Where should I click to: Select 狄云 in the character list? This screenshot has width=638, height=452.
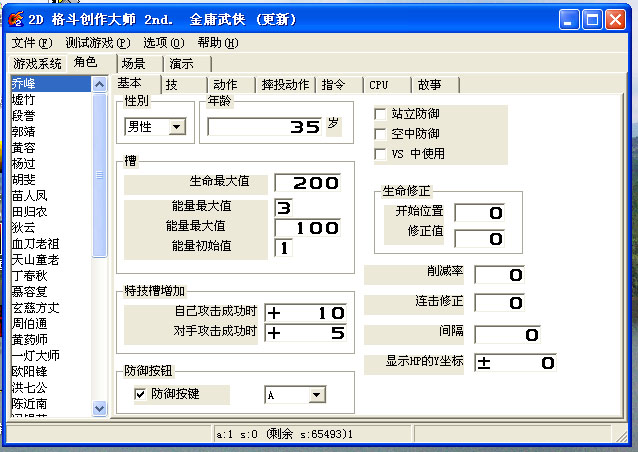[50, 227]
